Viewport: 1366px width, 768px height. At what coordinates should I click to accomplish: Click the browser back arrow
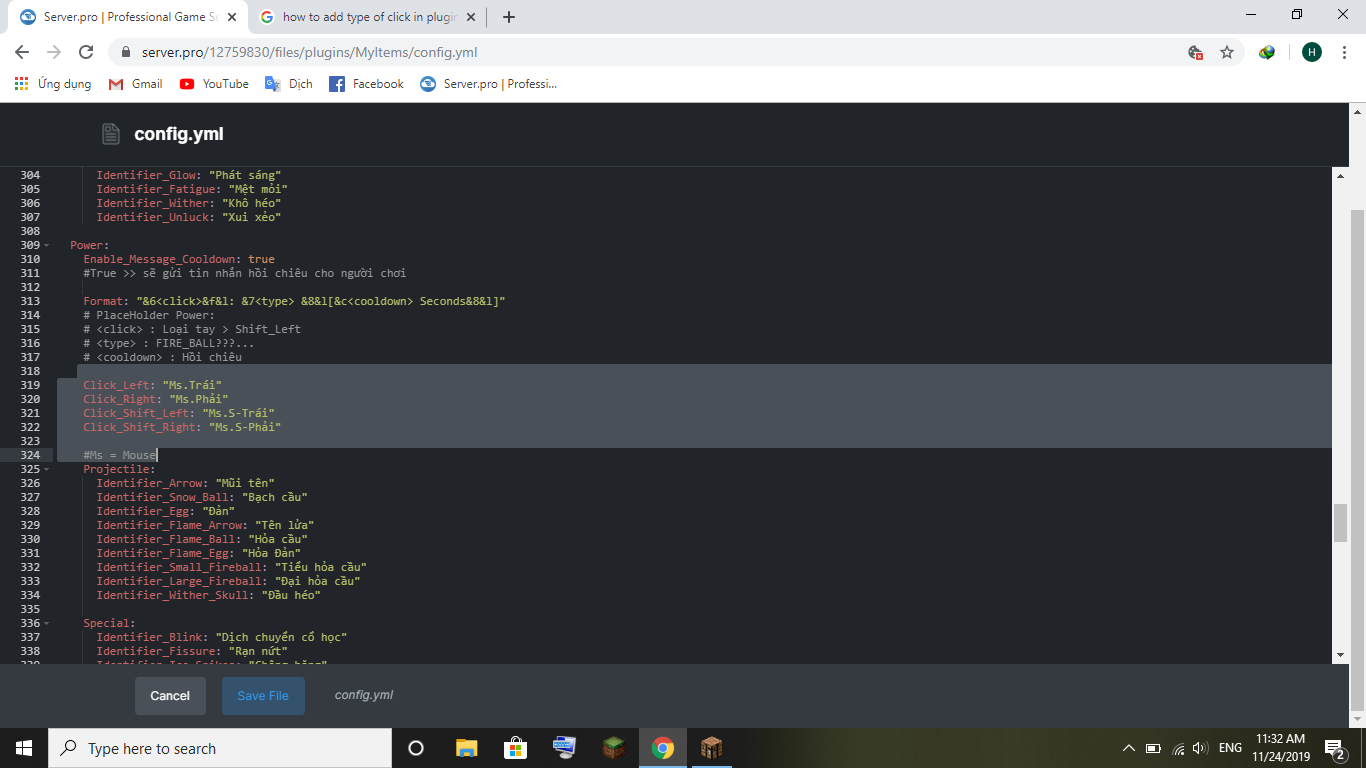coord(22,52)
